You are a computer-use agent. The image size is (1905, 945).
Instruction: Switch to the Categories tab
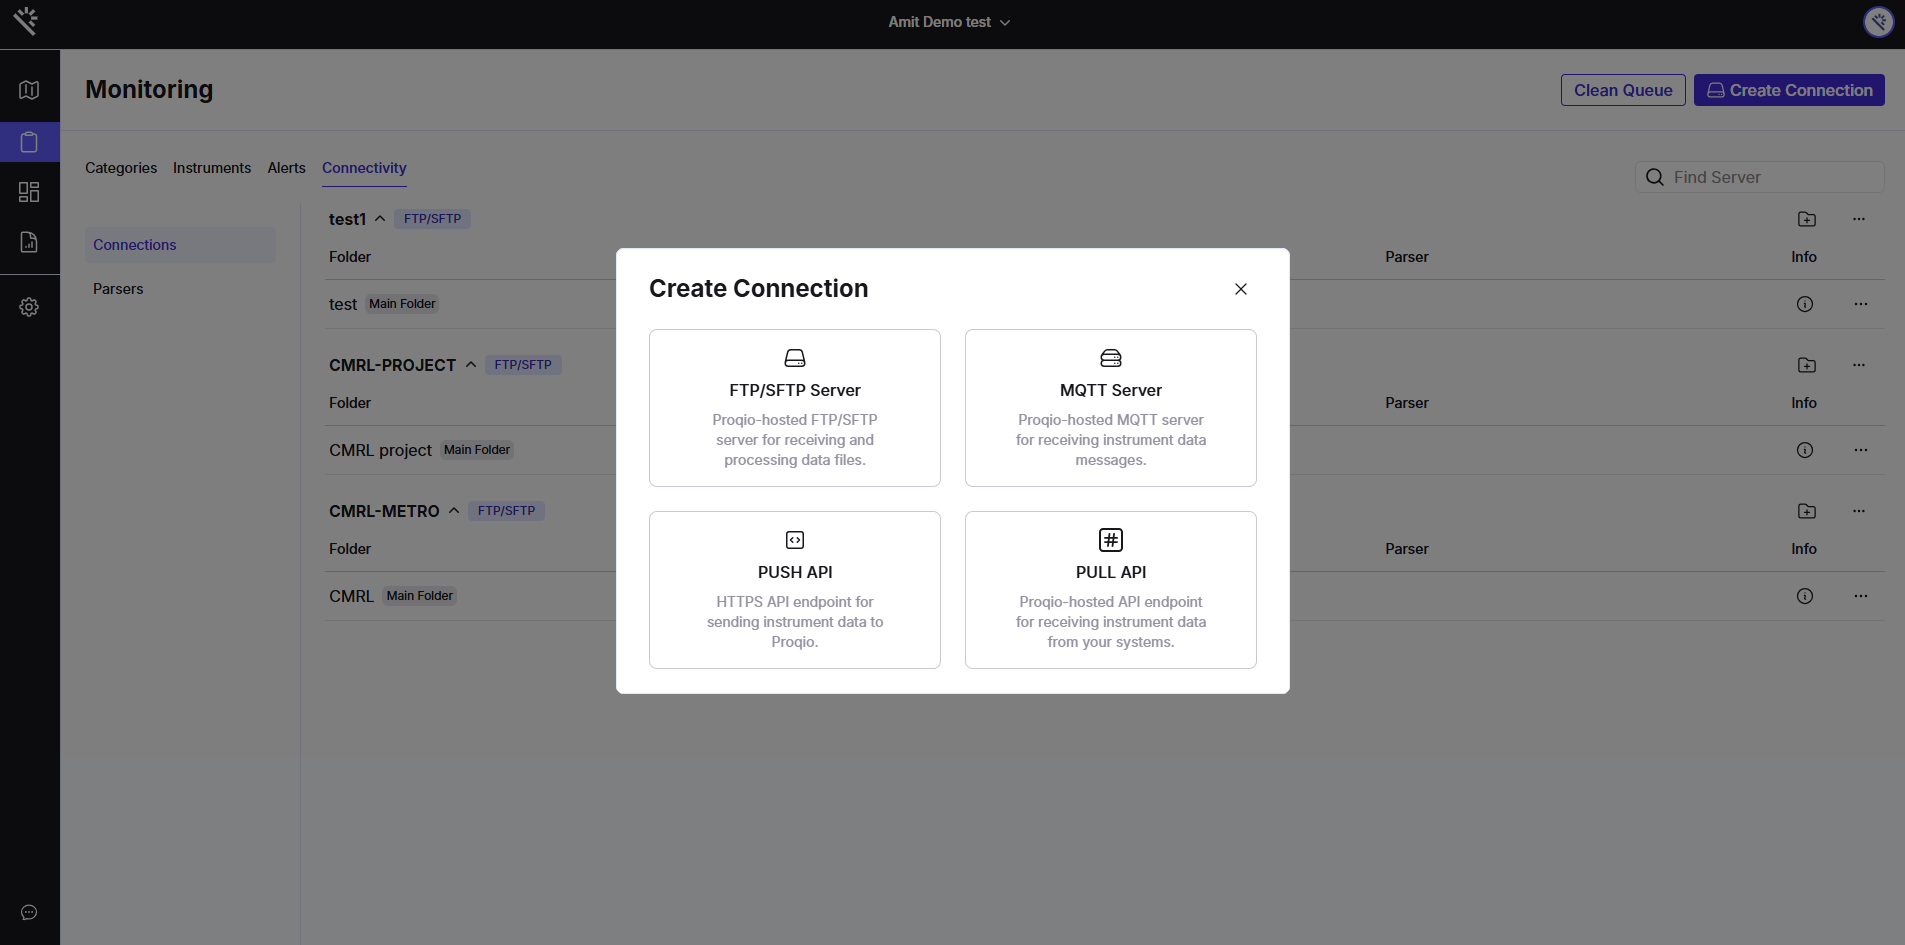pyautogui.click(x=121, y=168)
